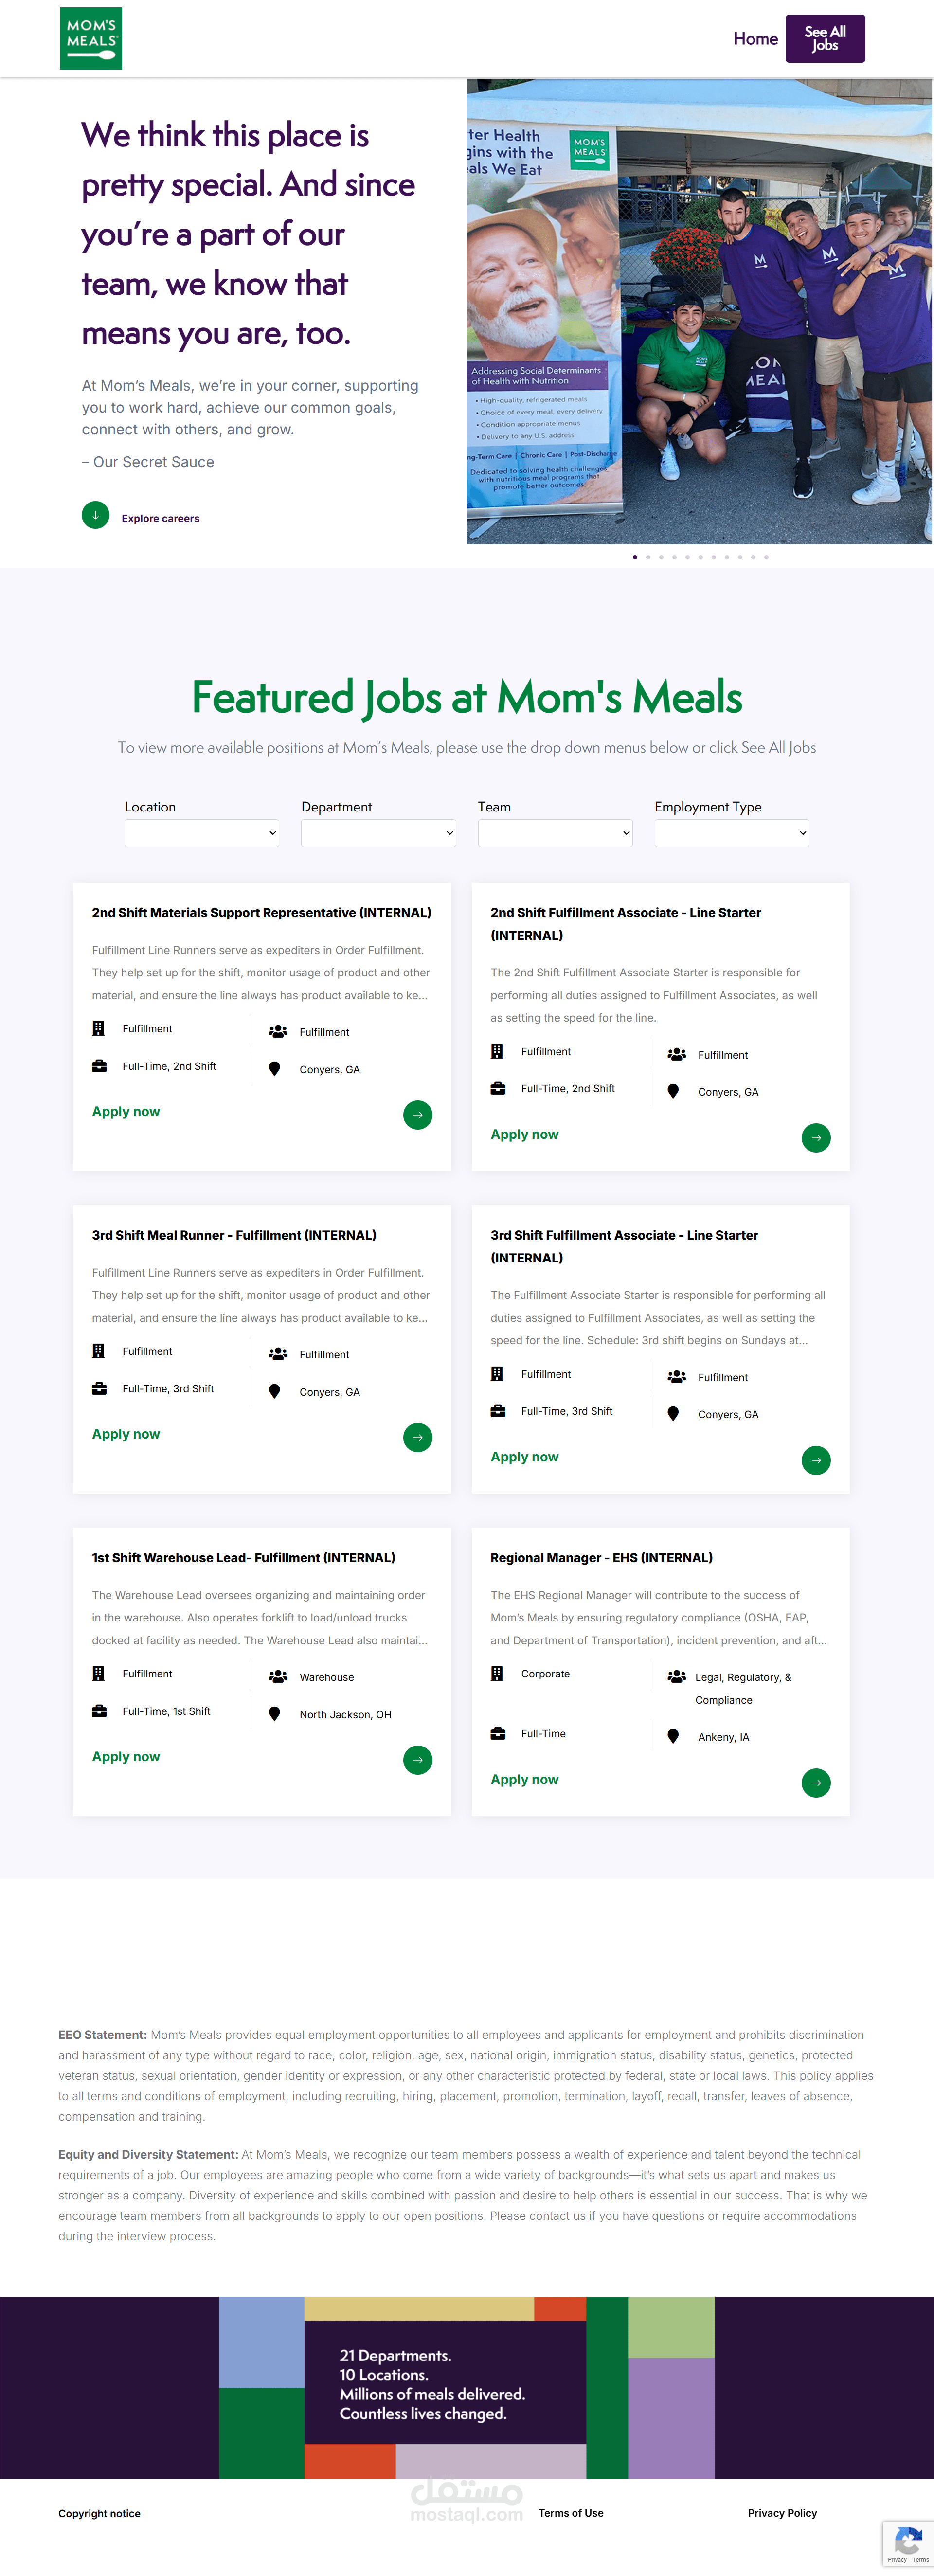Open 3rd Shift Meal Runner - Fulfillment job title

point(234,1236)
